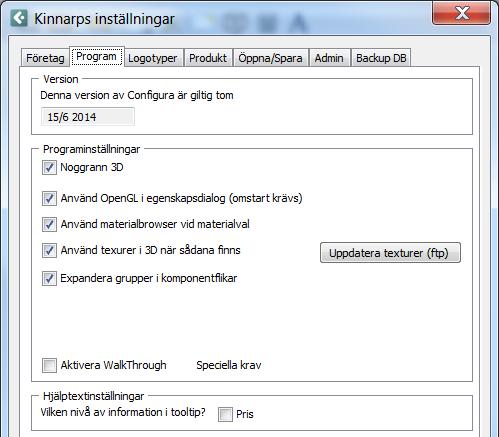Image resolution: width=499 pixels, height=437 pixels.
Task: Open the Logotyper tab
Action: (153, 58)
